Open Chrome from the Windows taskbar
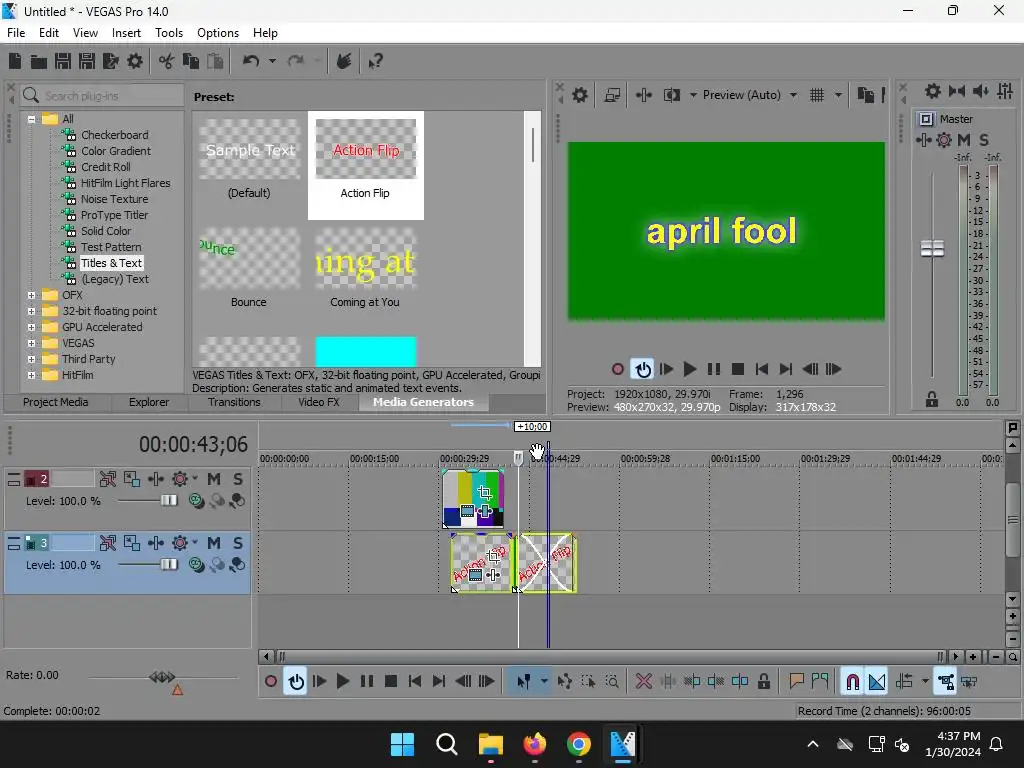This screenshot has width=1024, height=768. pyautogui.click(x=579, y=744)
